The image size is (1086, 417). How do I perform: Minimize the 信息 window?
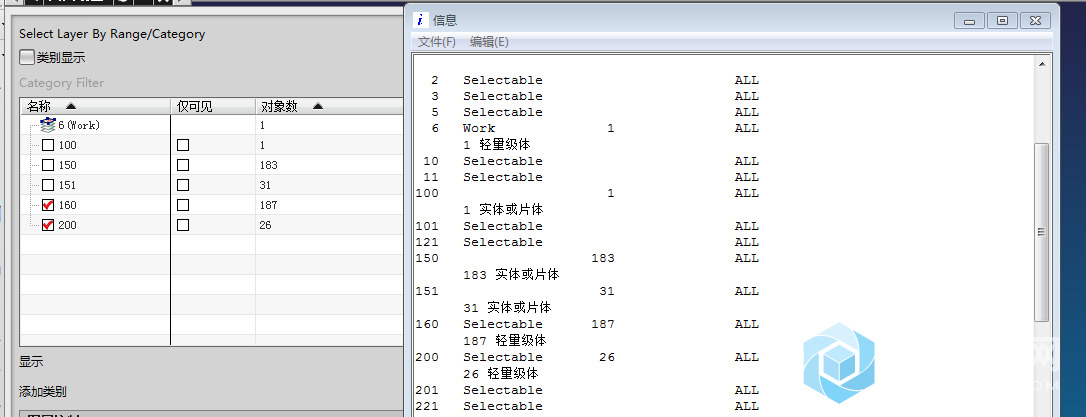[970, 21]
